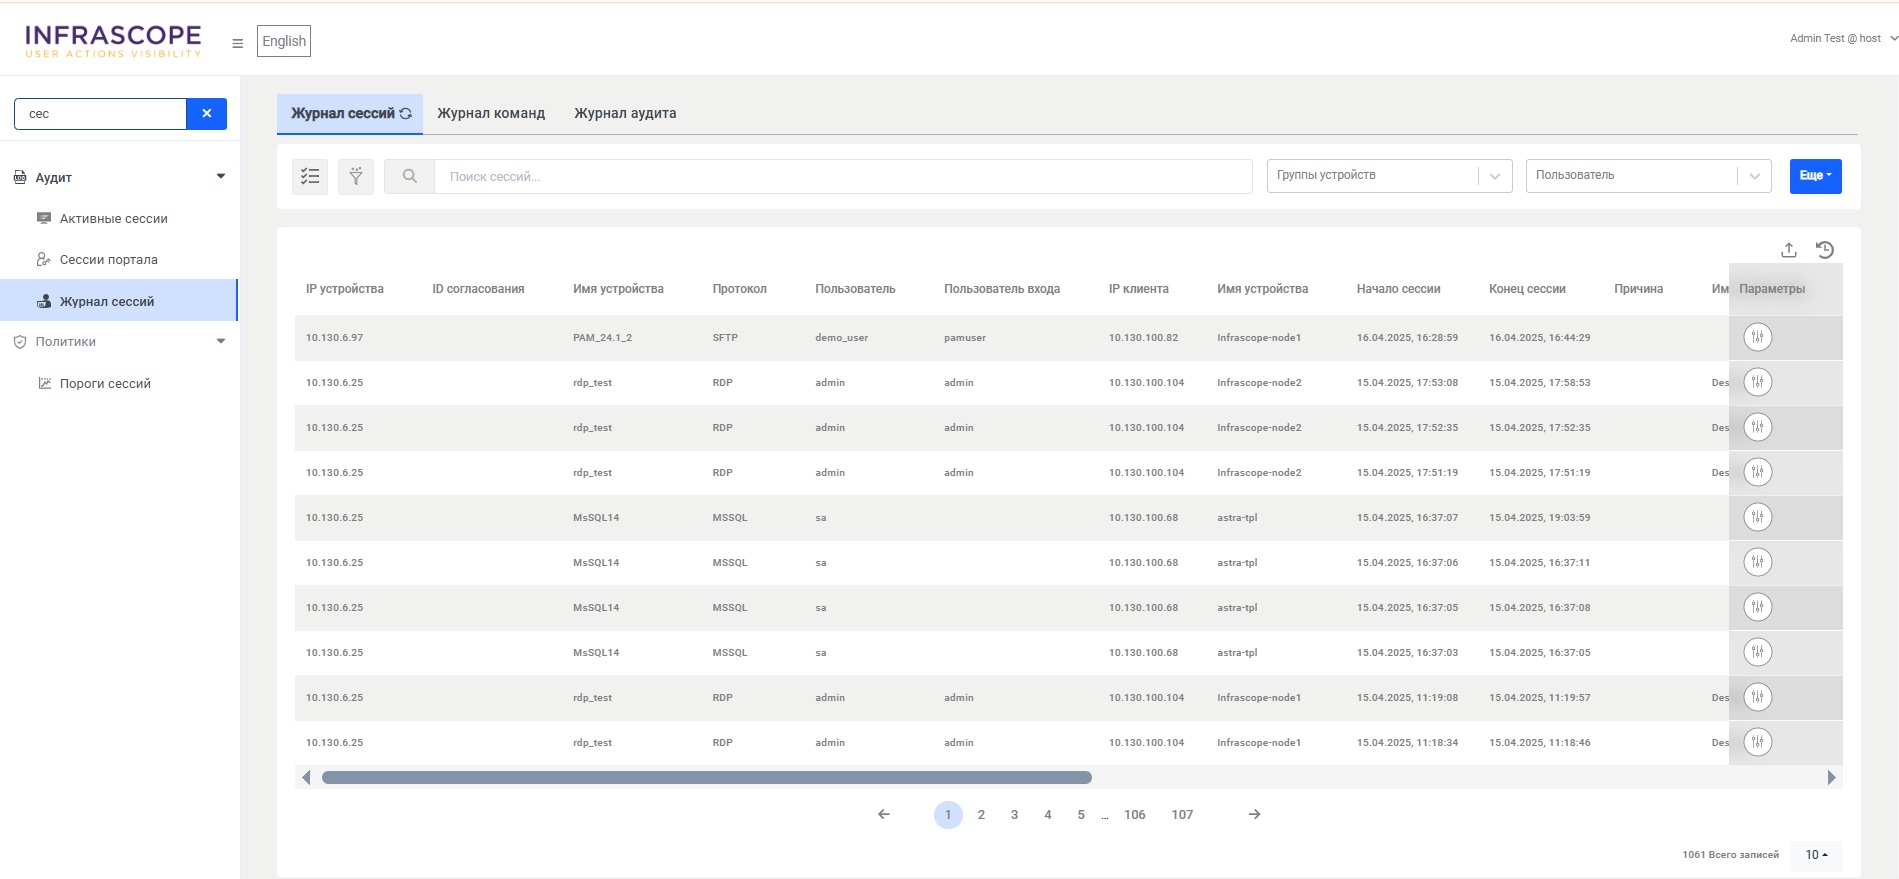Open the column checklist selector icon
The image size is (1899, 879).
click(310, 176)
